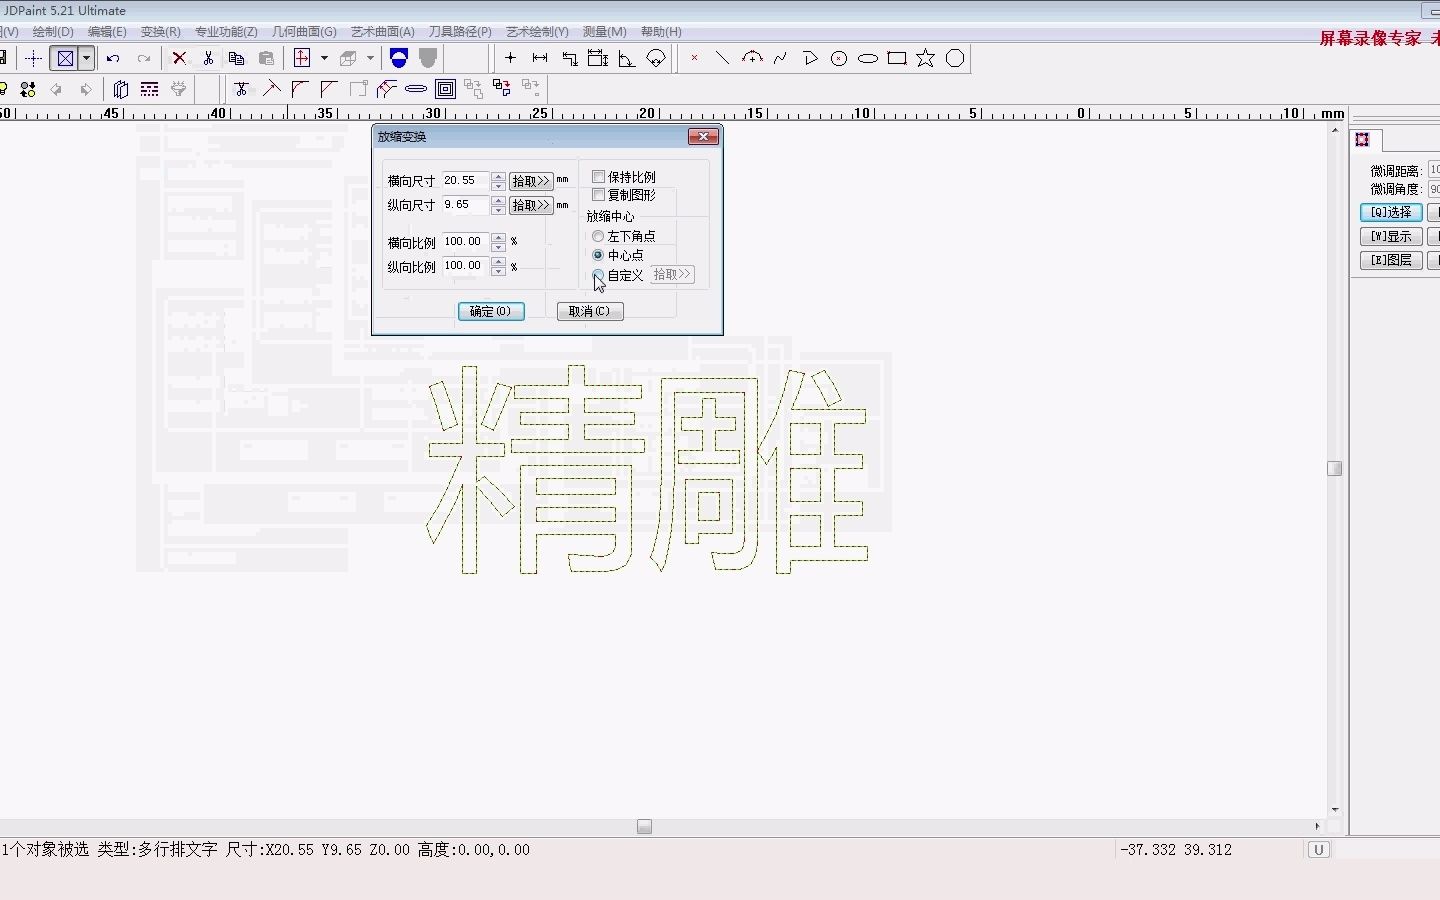This screenshot has width=1440, height=900.
Task: Click the 横向比例 percentage field
Action: click(466, 241)
